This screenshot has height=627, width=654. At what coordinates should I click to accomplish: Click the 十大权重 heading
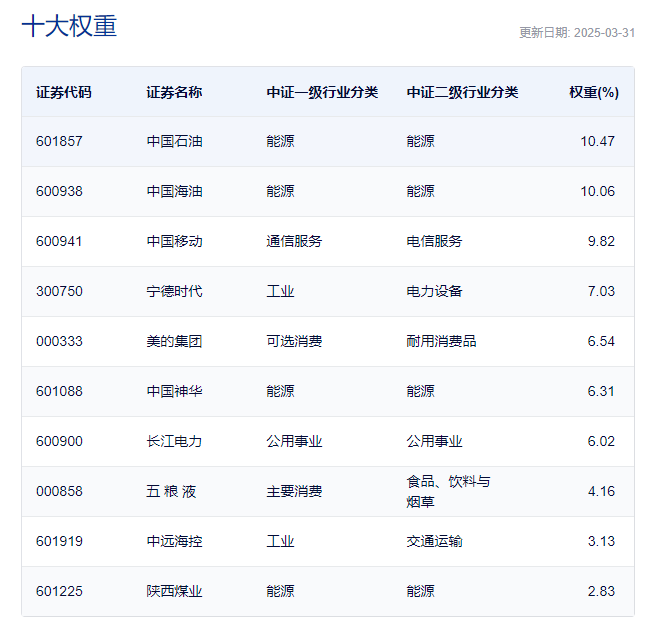[x=69, y=26]
